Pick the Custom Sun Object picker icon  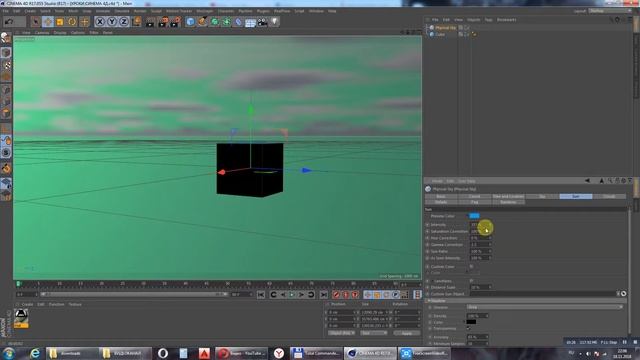[x=623, y=294]
